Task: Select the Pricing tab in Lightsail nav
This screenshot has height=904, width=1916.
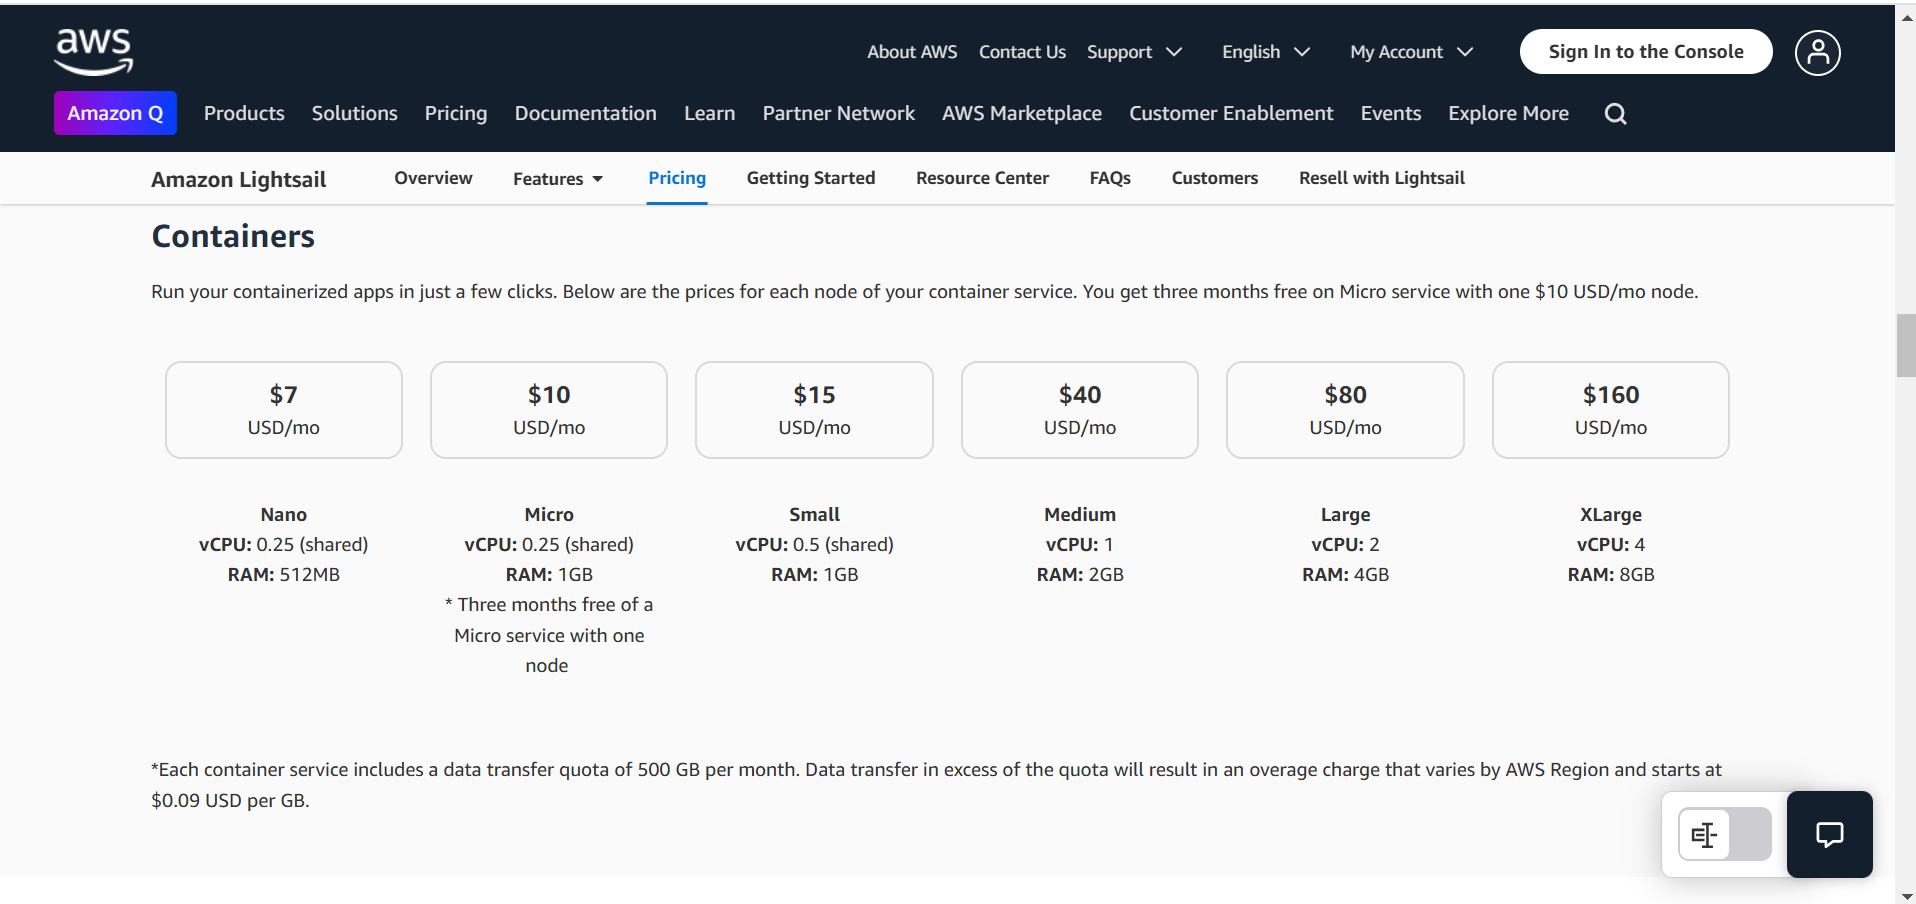Action: point(677,178)
